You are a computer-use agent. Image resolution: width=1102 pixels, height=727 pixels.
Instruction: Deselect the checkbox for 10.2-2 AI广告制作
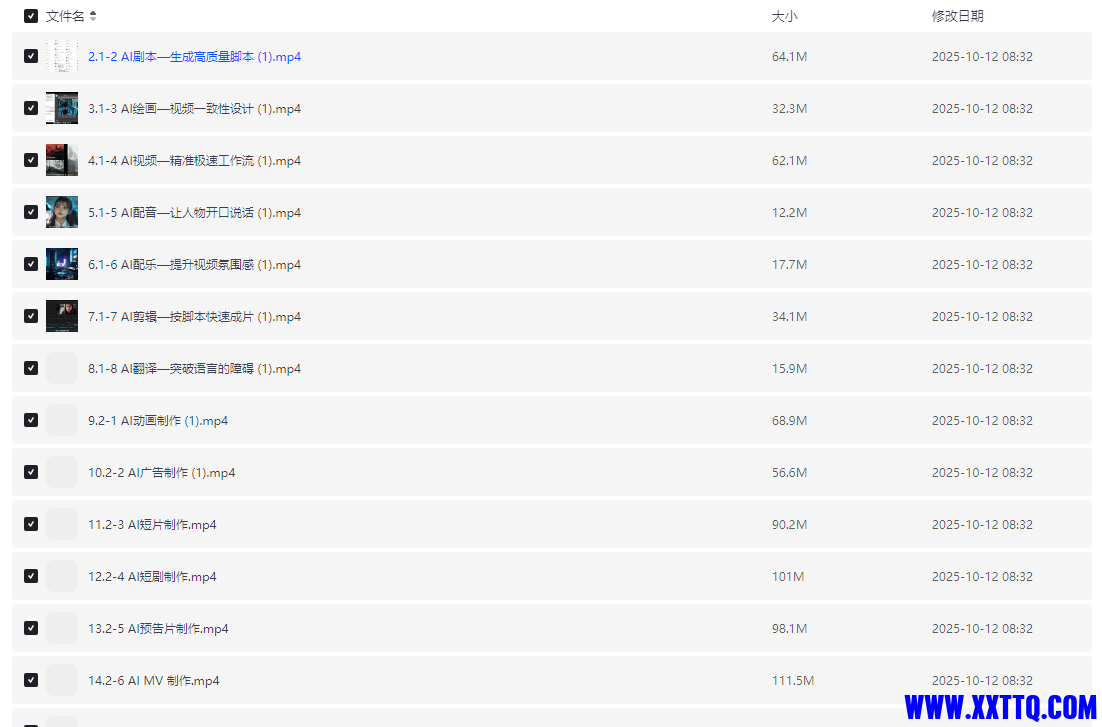31,472
